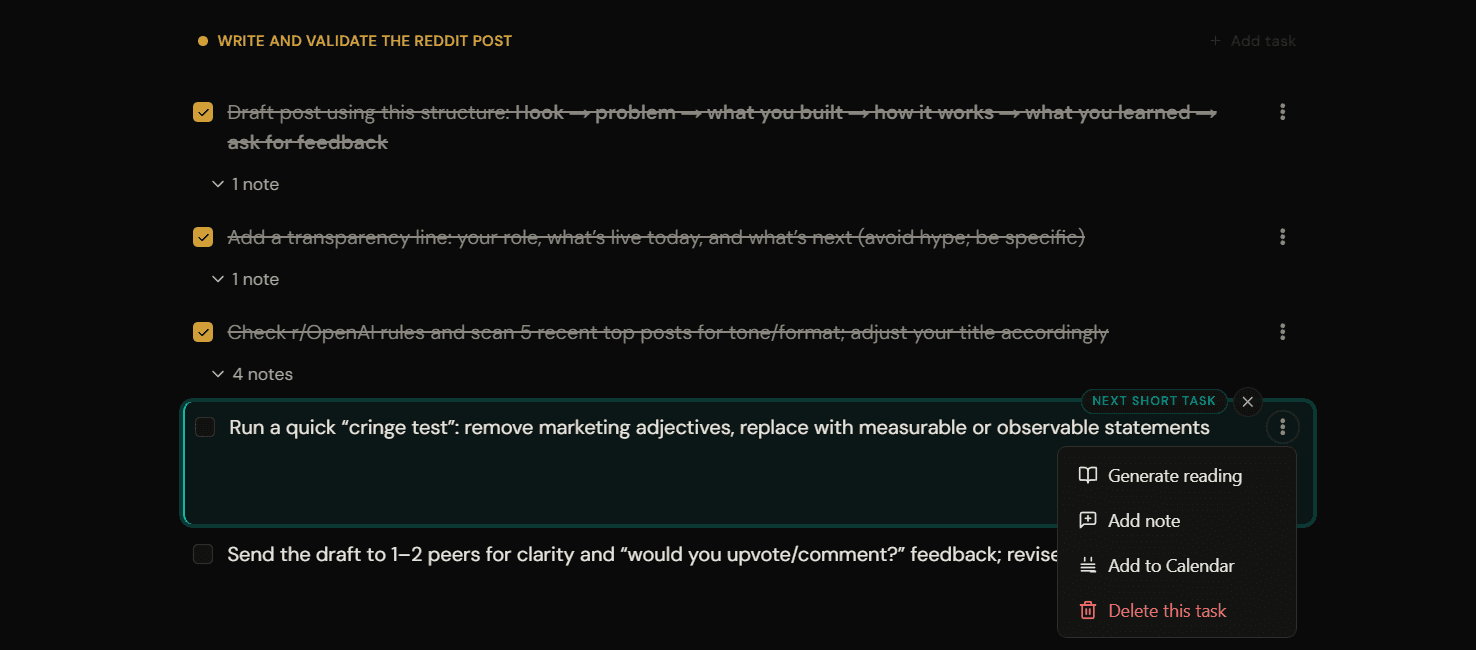Select the Add to Calendar calendar icon
Viewport: 1476px width, 650px height.
(1087, 565)
